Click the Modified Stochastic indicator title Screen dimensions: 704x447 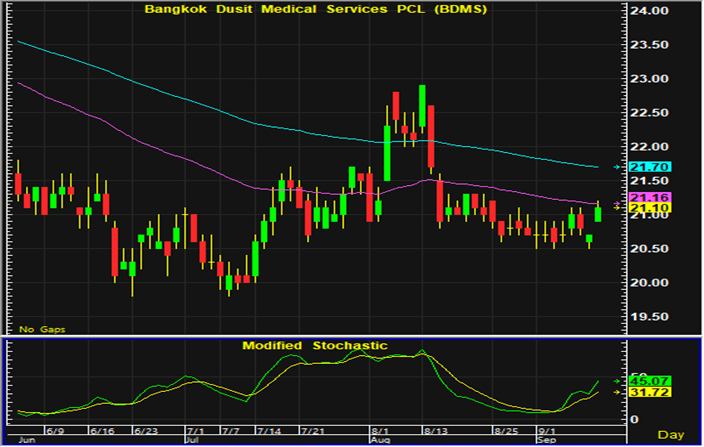(314, 345)
